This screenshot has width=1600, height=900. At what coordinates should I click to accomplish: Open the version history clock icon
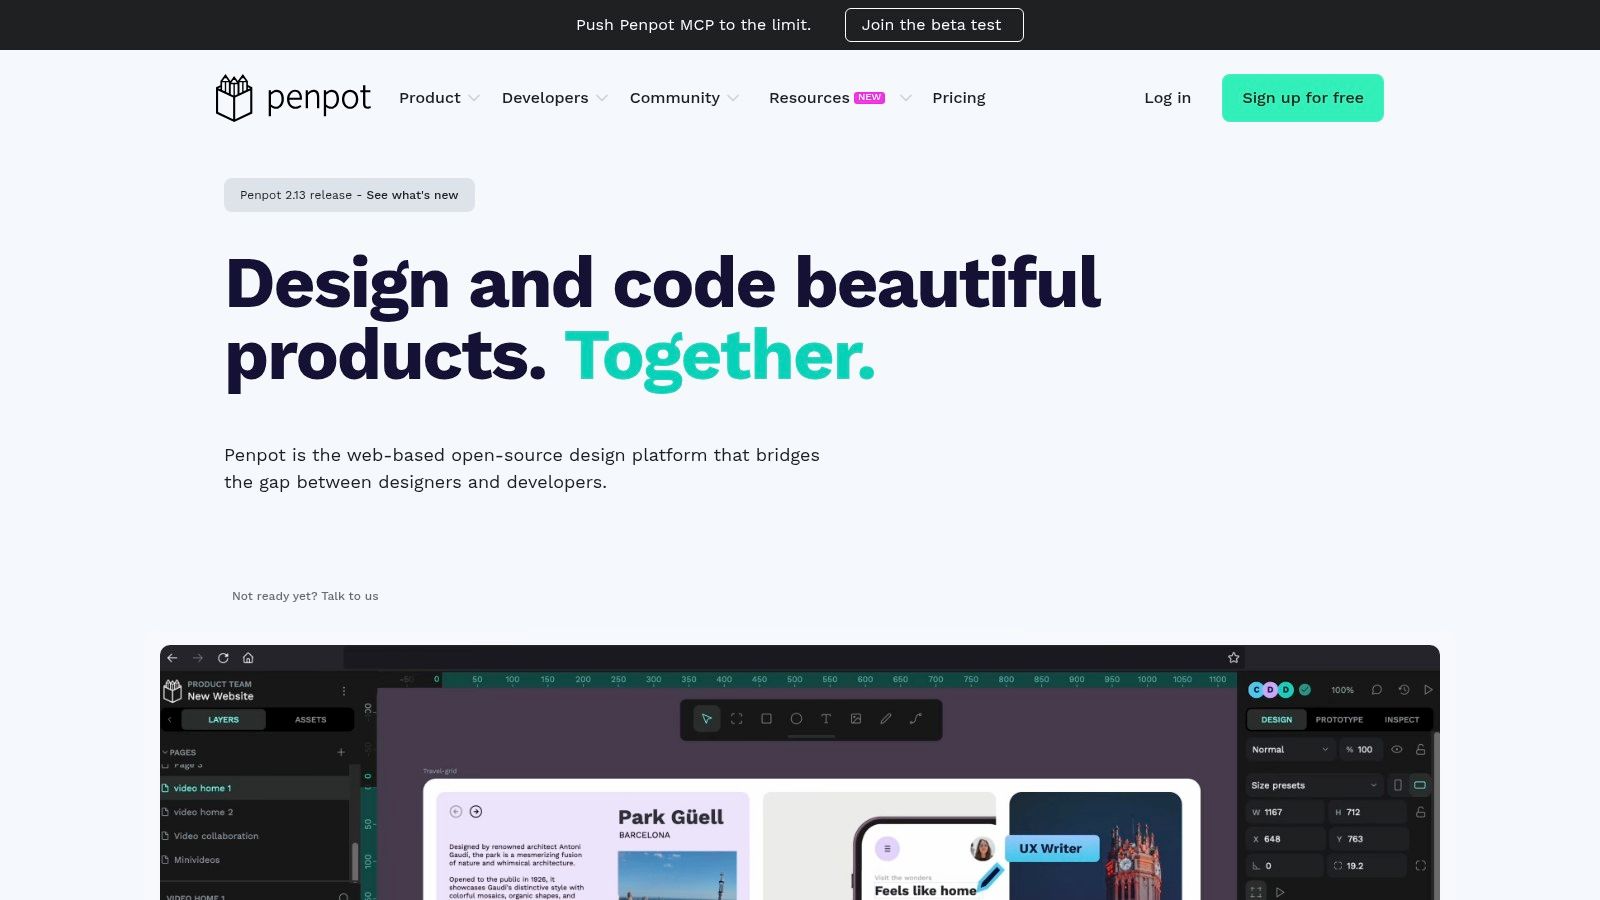tap(1404, 690)
